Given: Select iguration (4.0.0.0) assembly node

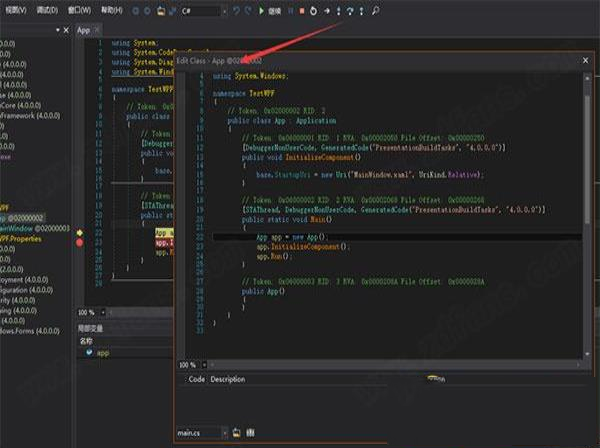Looking at the screenshot, I should (x=26, y=290).
